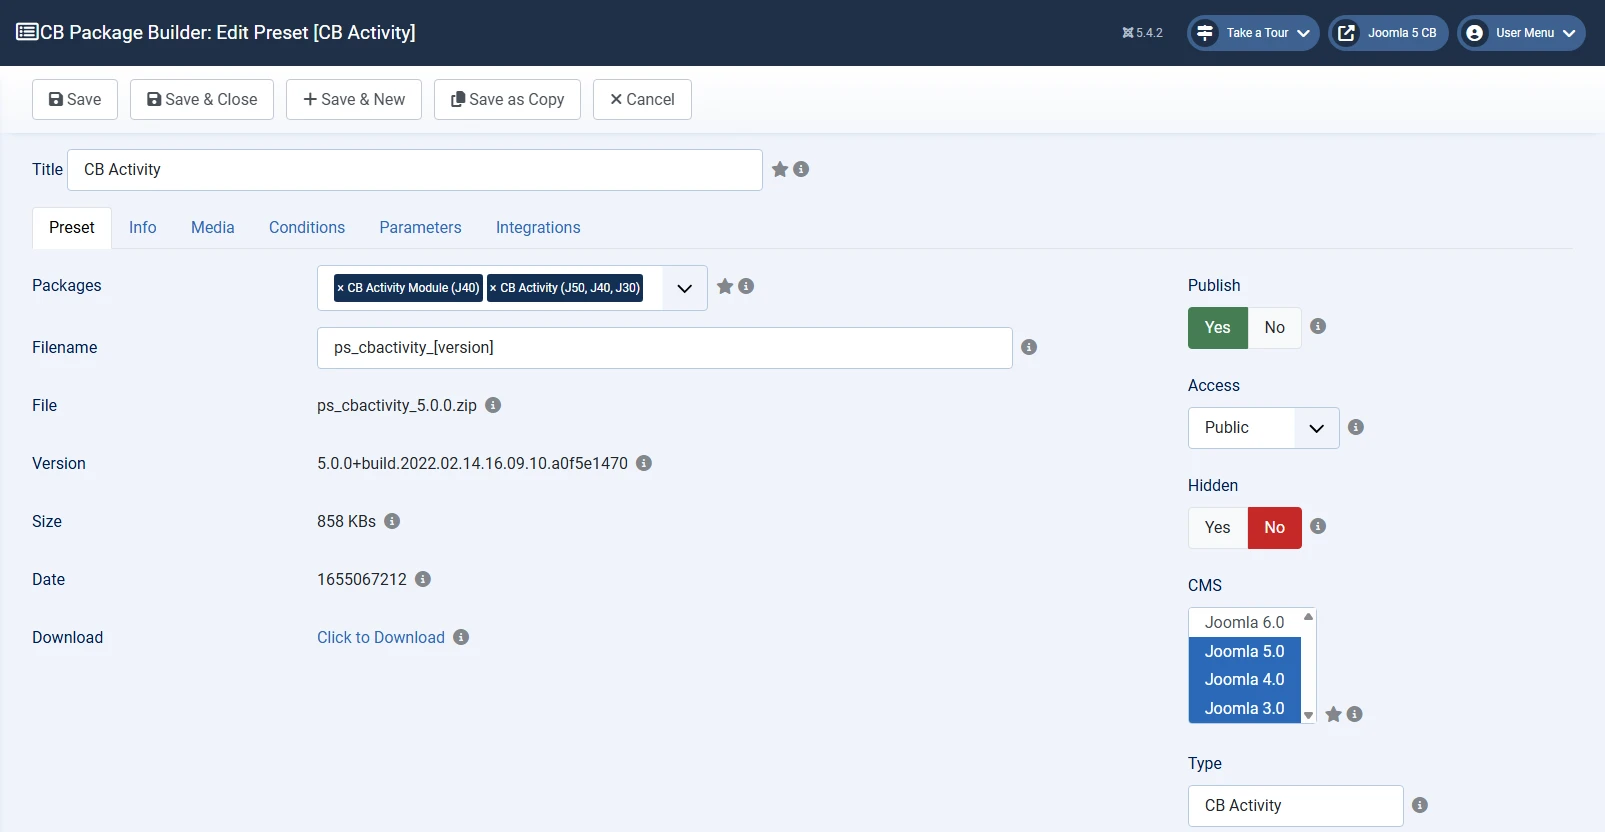Open the Integrations tab
This screenshot has height=832, width=1605.
[x=538, y=228]
